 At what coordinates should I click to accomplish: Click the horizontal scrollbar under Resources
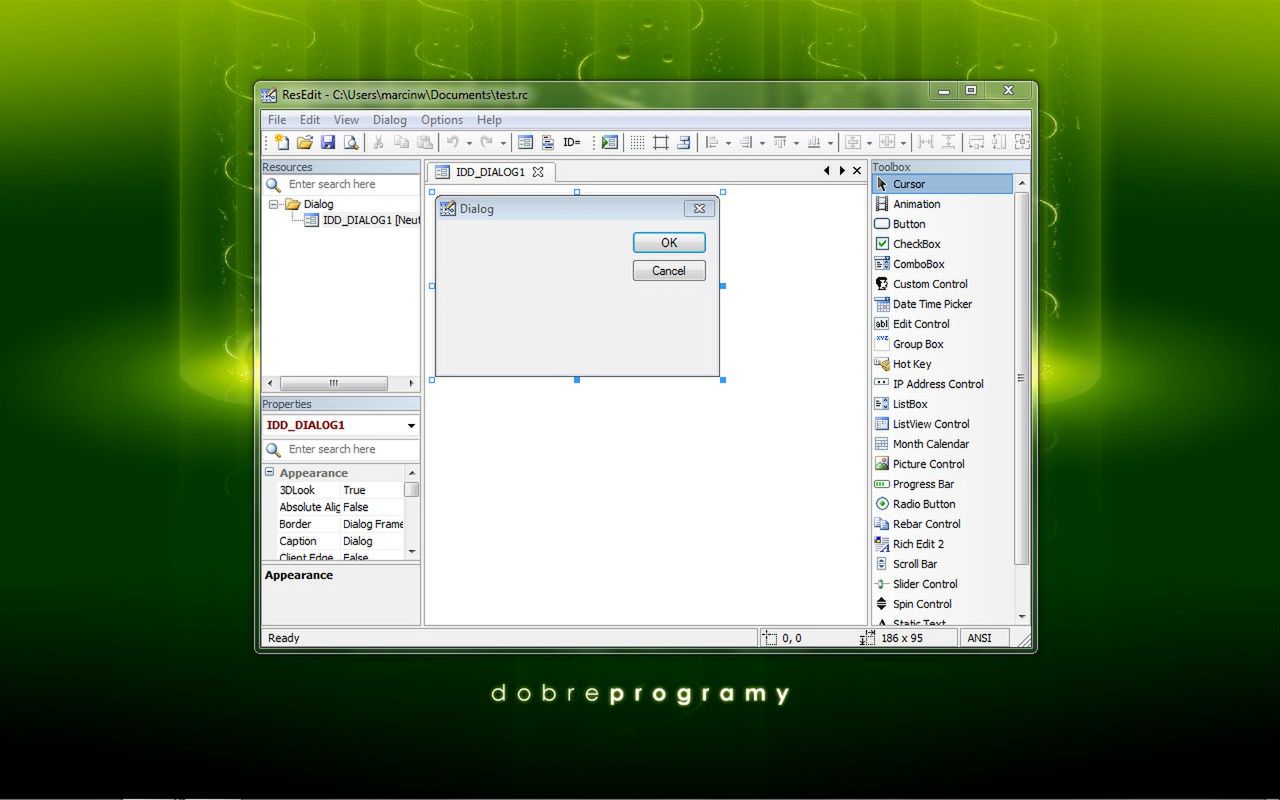[335, 383]
